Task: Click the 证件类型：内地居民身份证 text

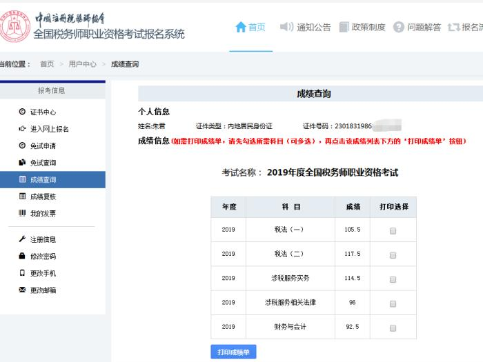Action: point(234,126)
